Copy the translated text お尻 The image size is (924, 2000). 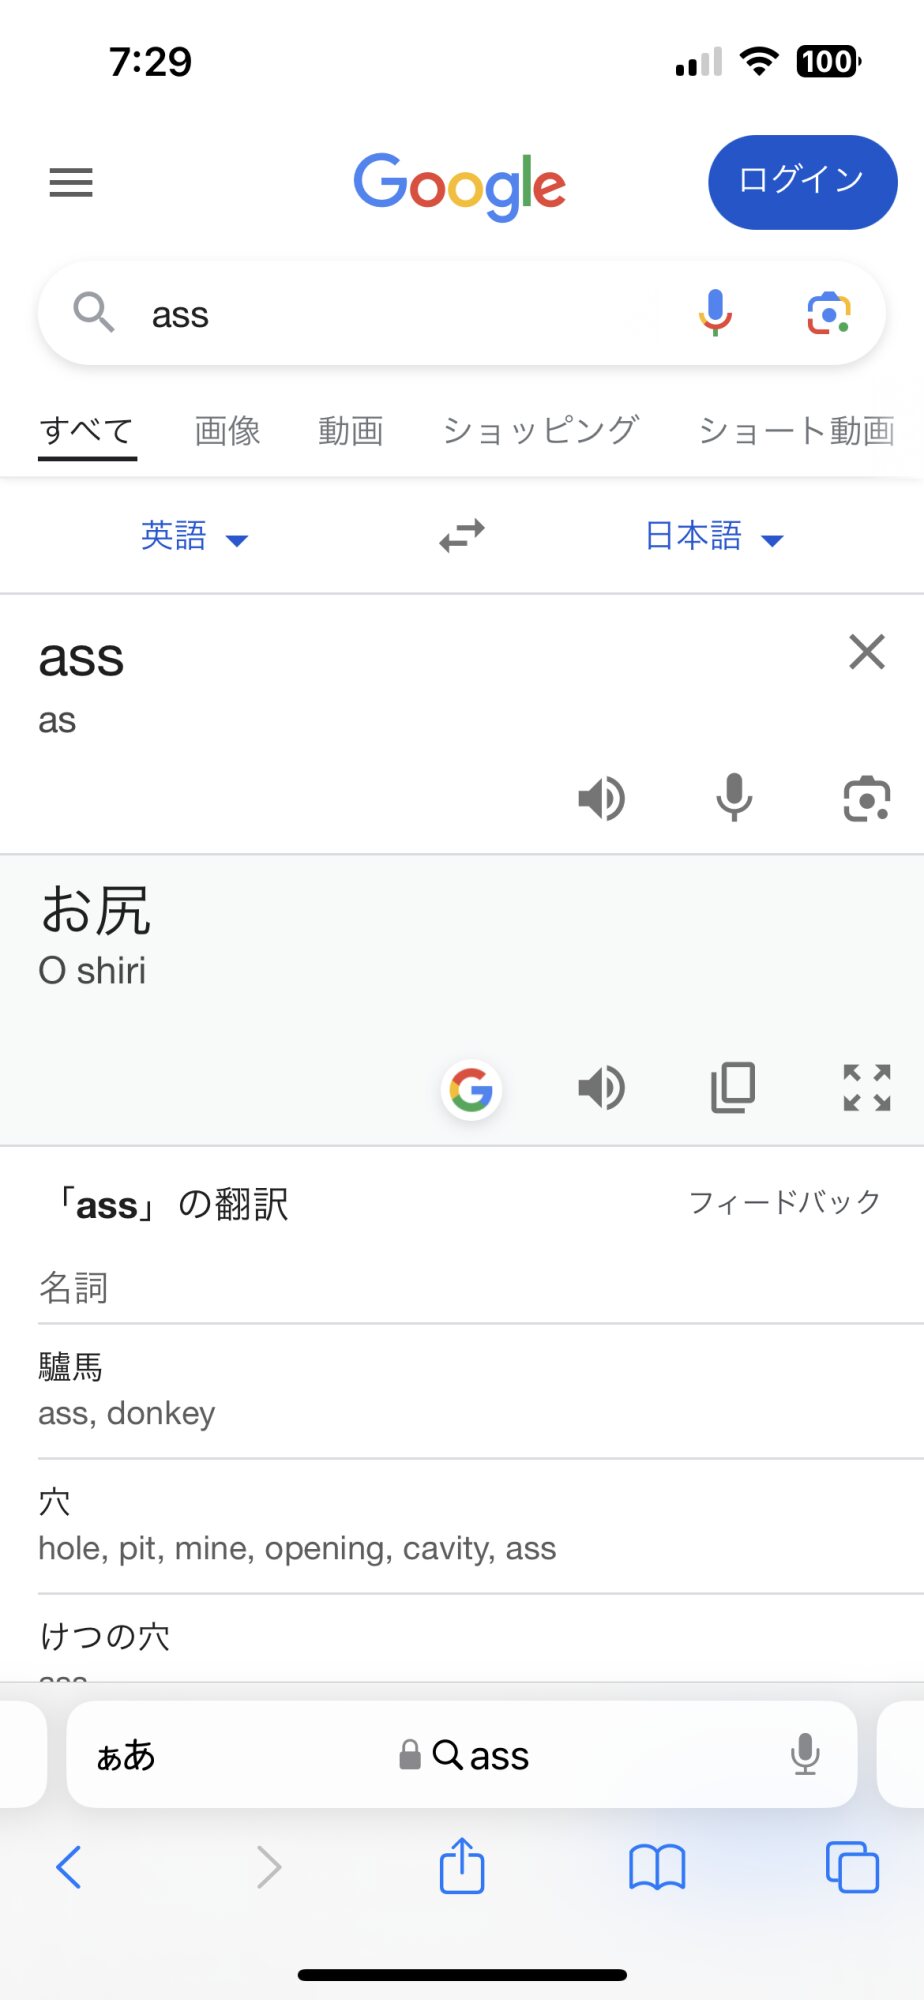[733, 1088]
